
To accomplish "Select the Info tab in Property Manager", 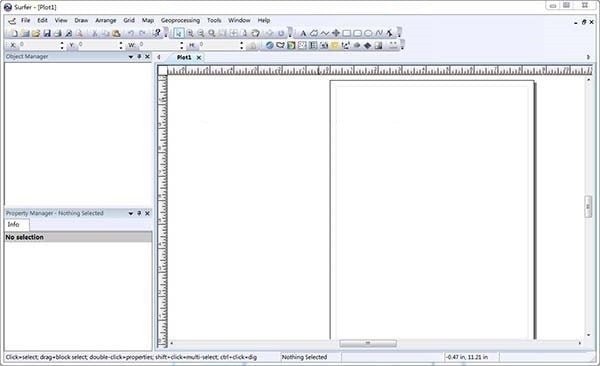I will click(13, 224).
